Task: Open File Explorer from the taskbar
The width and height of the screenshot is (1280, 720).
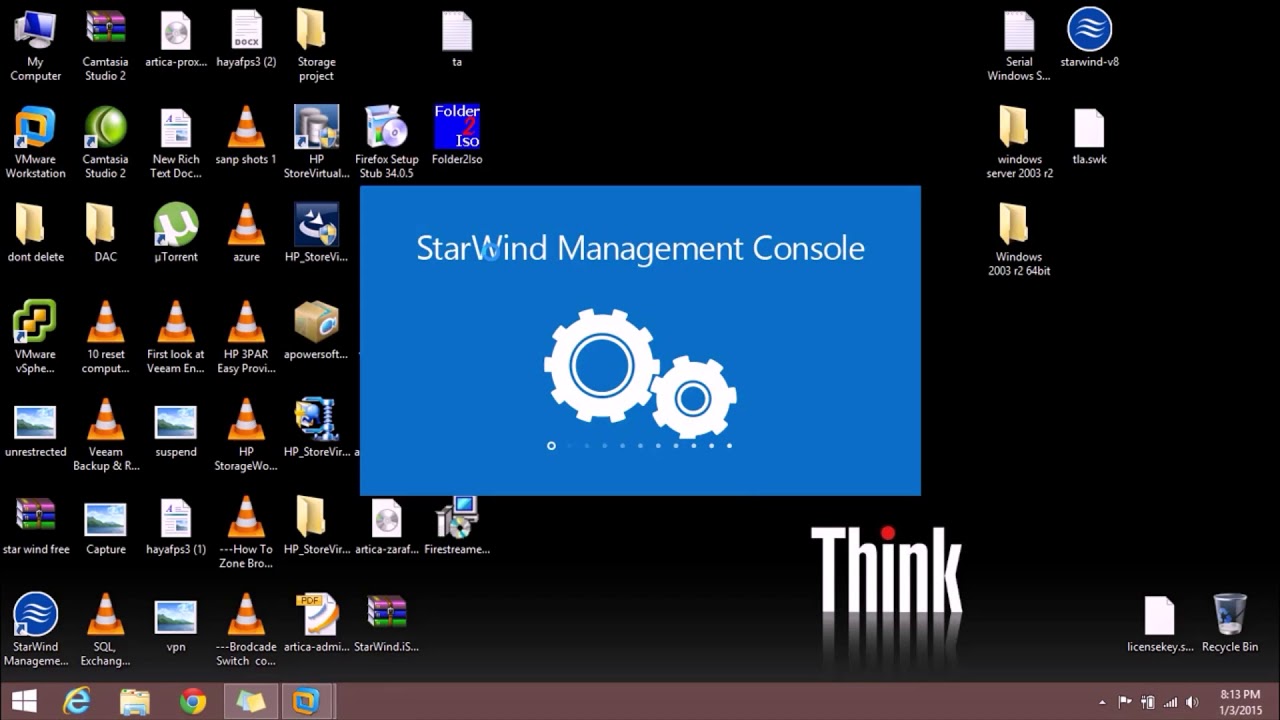Action: [x=135, y=701]
